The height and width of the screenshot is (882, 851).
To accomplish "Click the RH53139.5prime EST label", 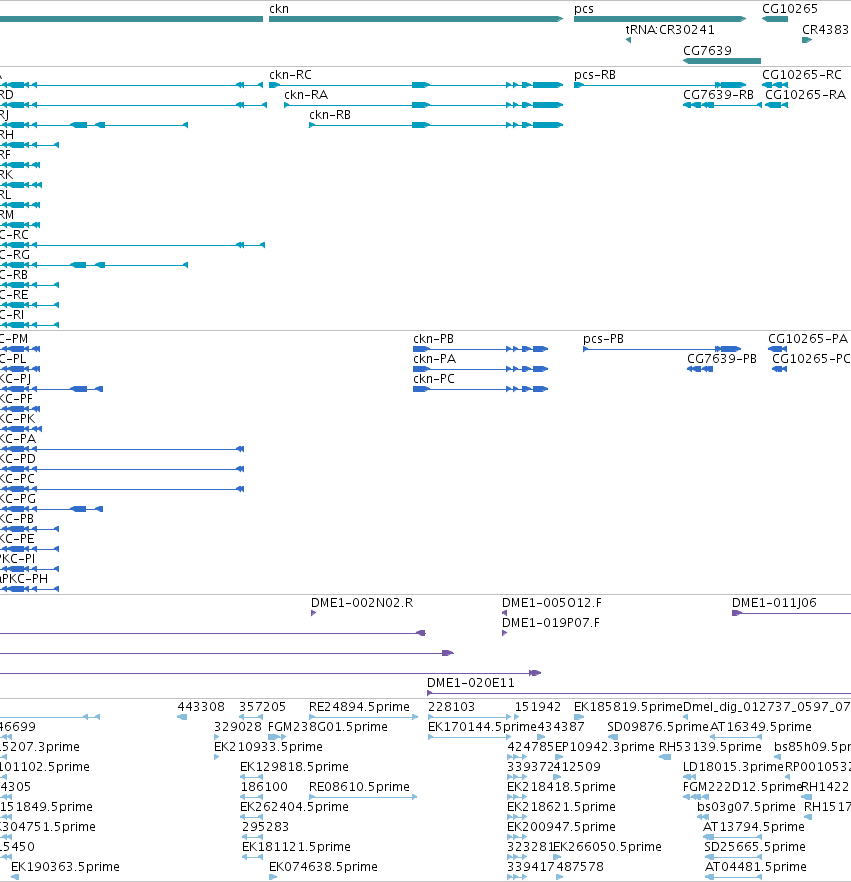I will (x=710, y=747).
